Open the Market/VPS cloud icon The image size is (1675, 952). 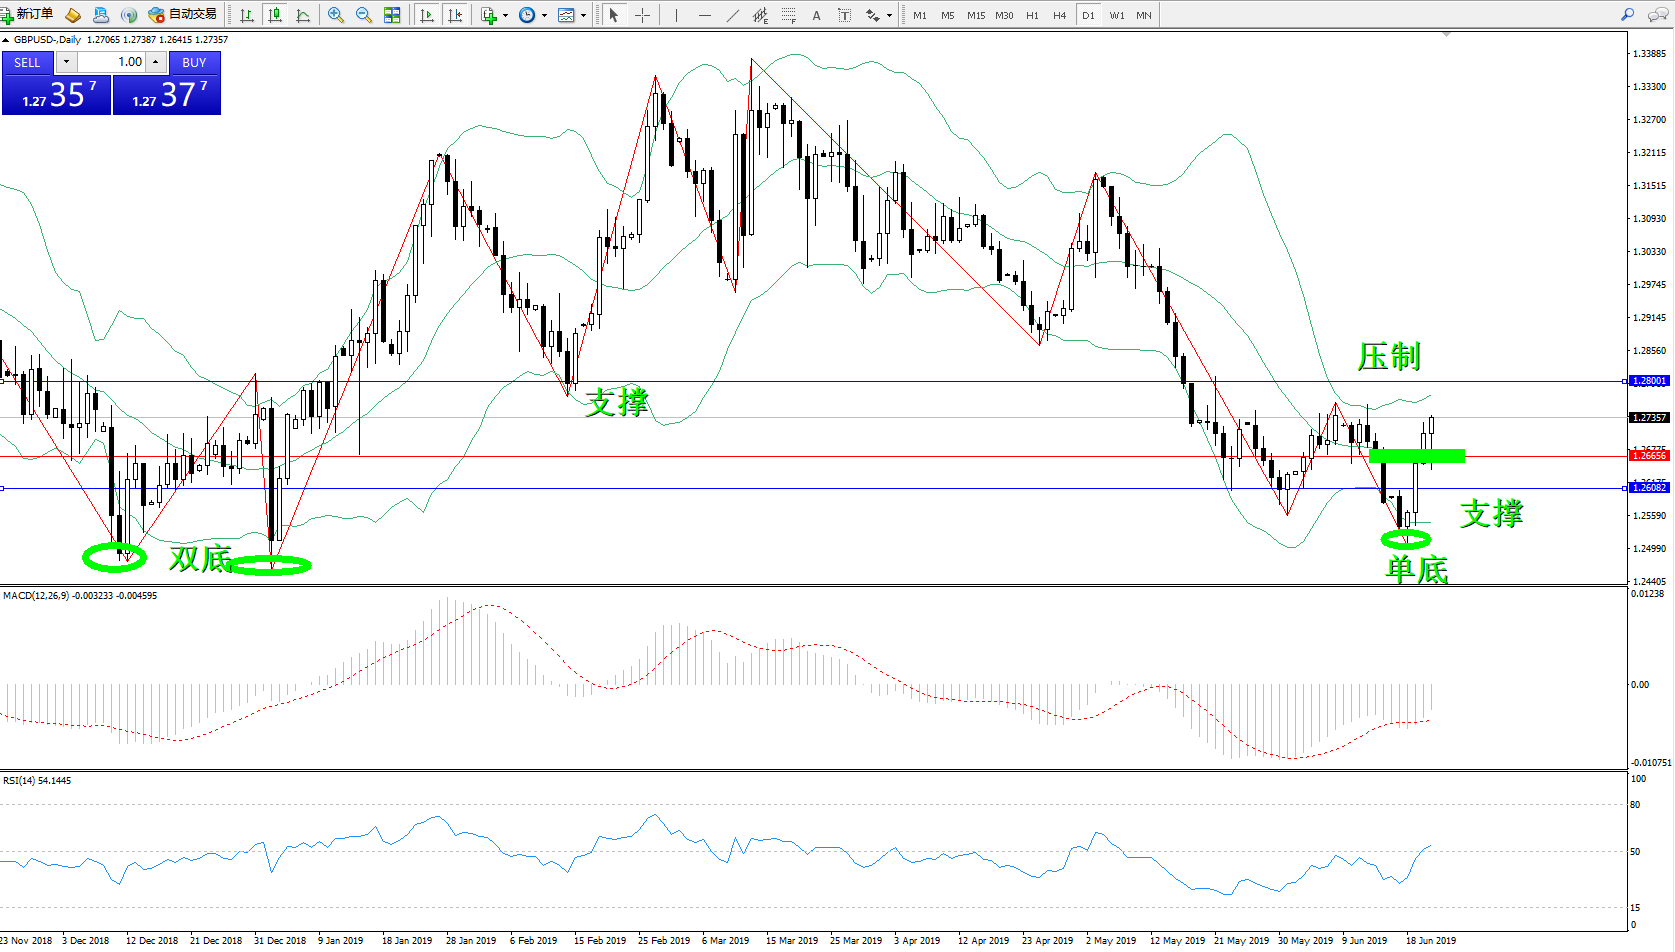point(100,15)
